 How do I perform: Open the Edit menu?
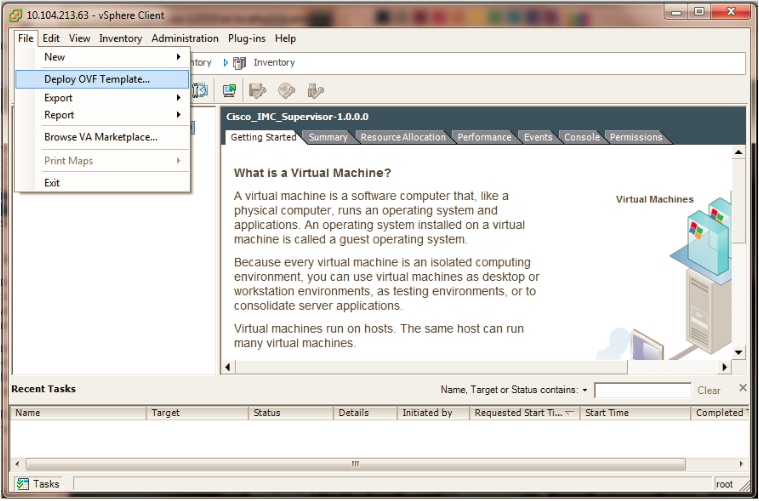point(51,38)
